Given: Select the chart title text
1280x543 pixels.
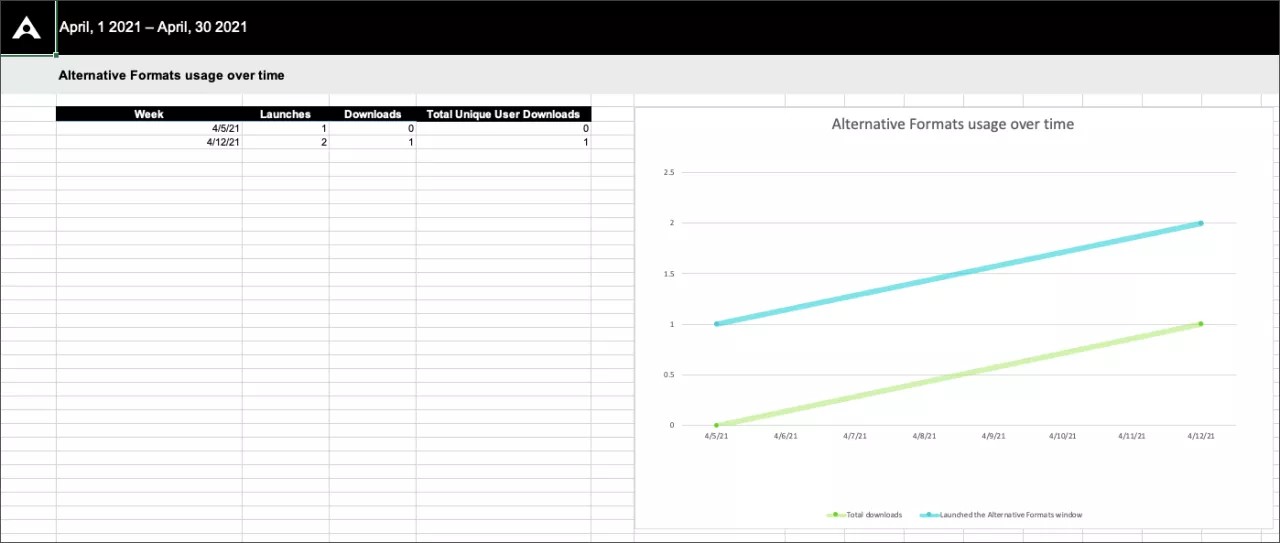Looking at the screenshot, I should tap(952, 124).
